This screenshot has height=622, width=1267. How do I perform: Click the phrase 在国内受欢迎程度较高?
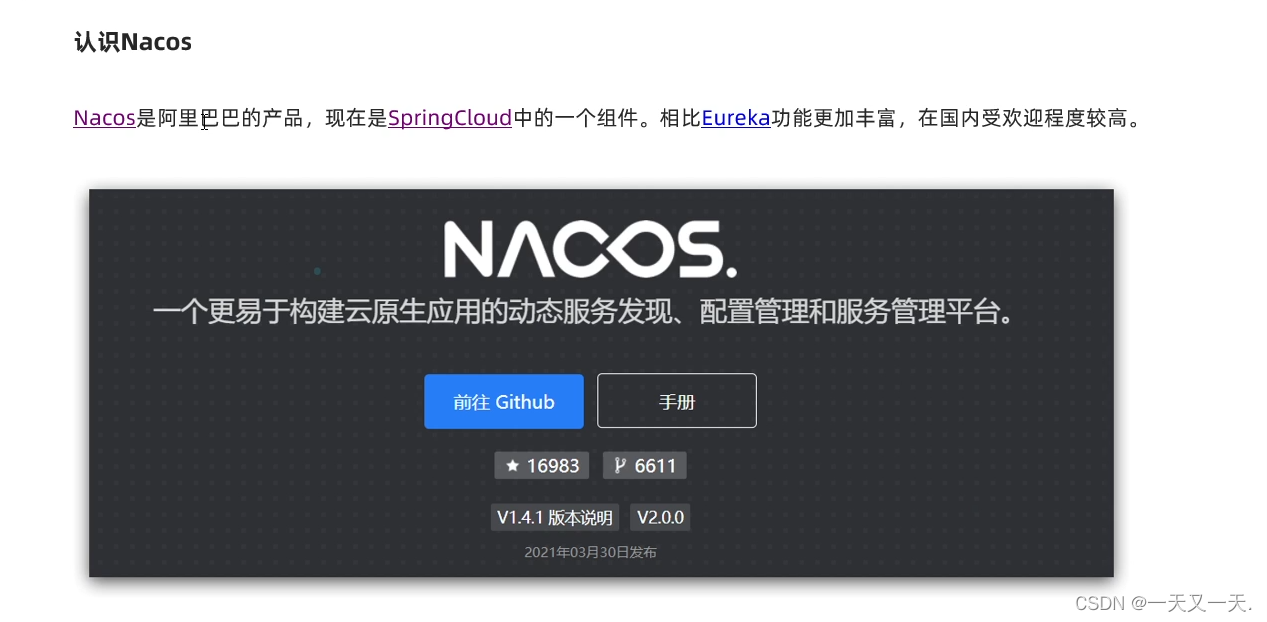click(x=1022, y=118)
